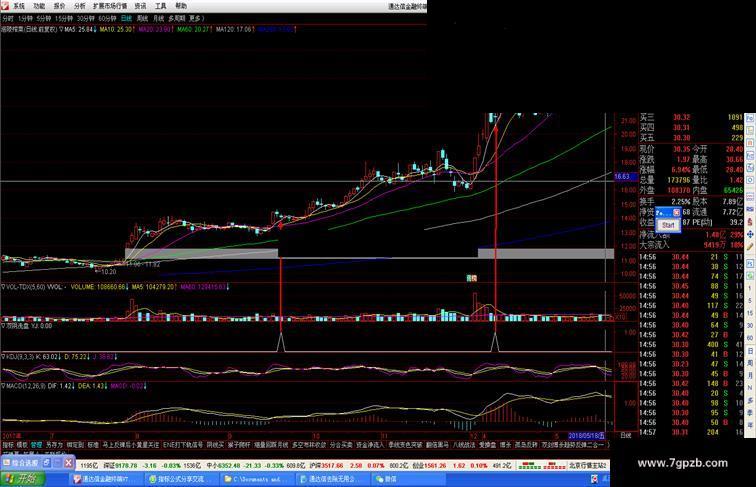Click the Windows 开始 start button
756x487 pixels.
23,479
